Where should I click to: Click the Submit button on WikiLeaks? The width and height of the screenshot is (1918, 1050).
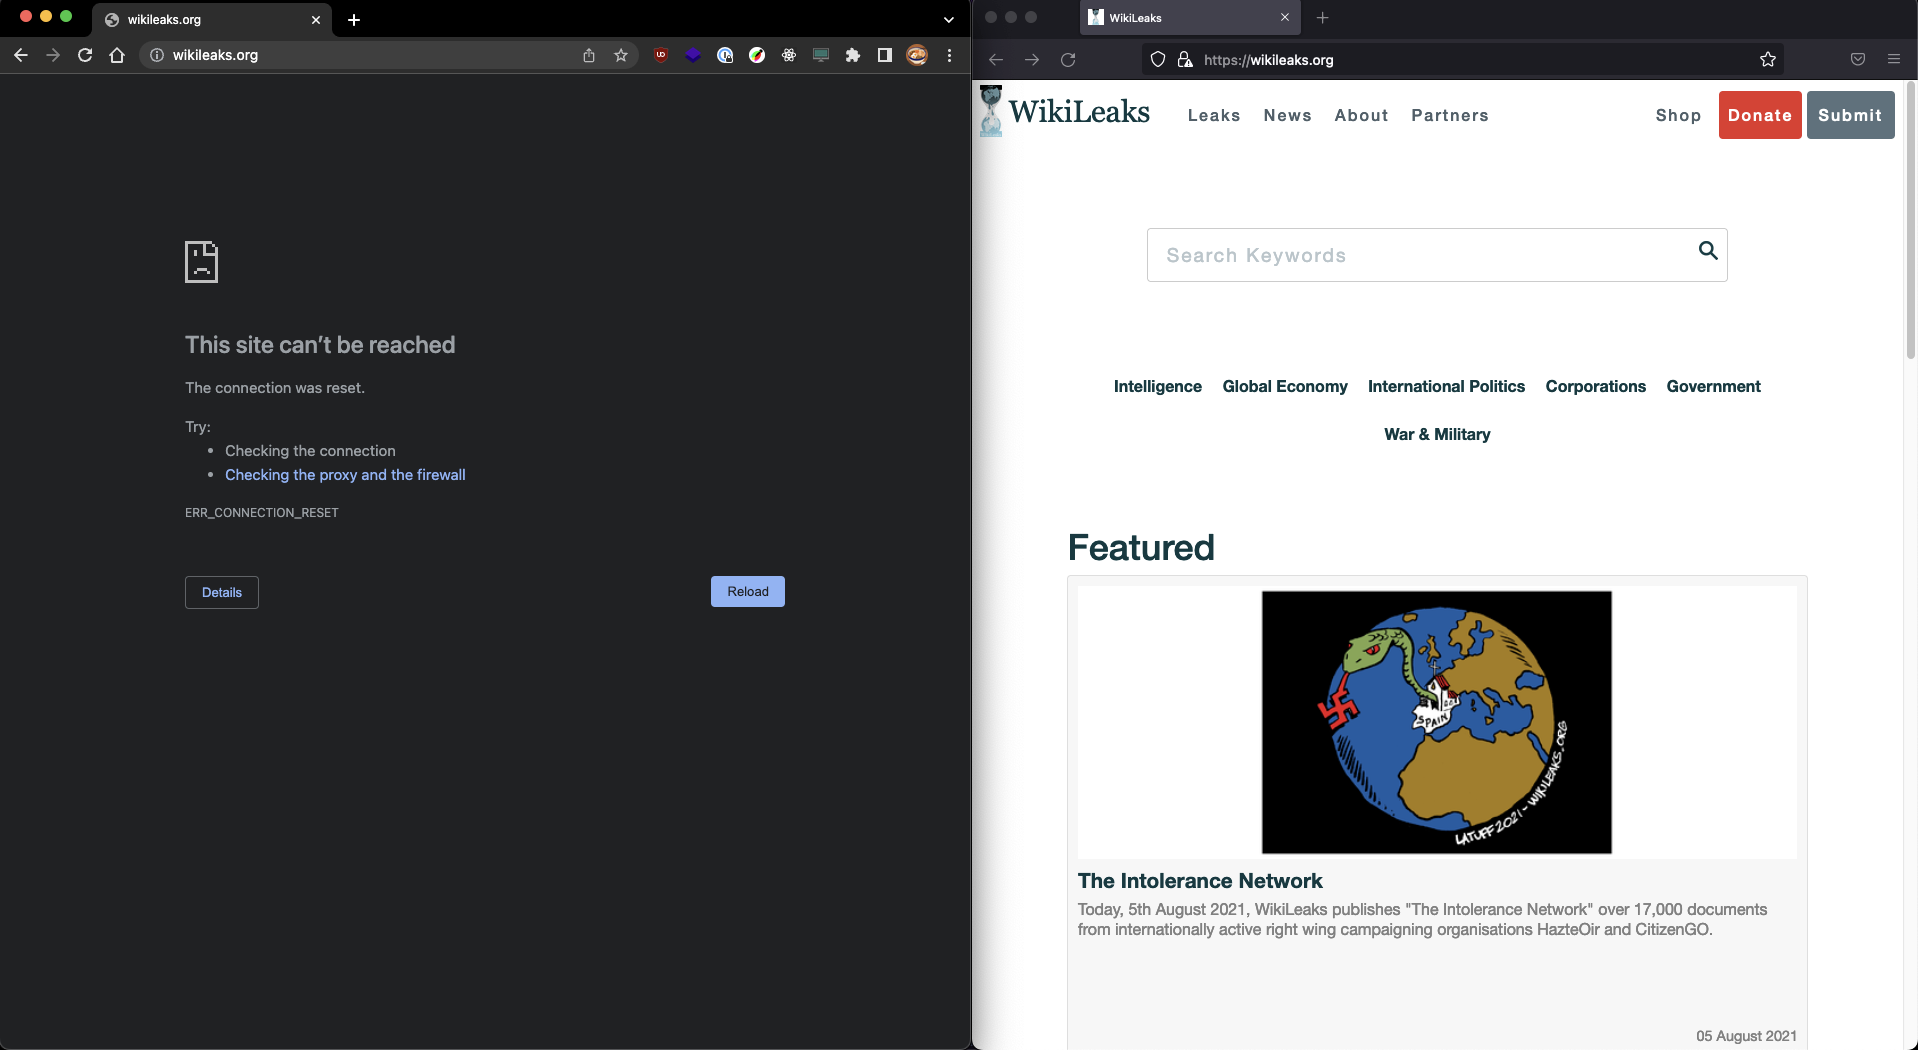[1850, 115]
